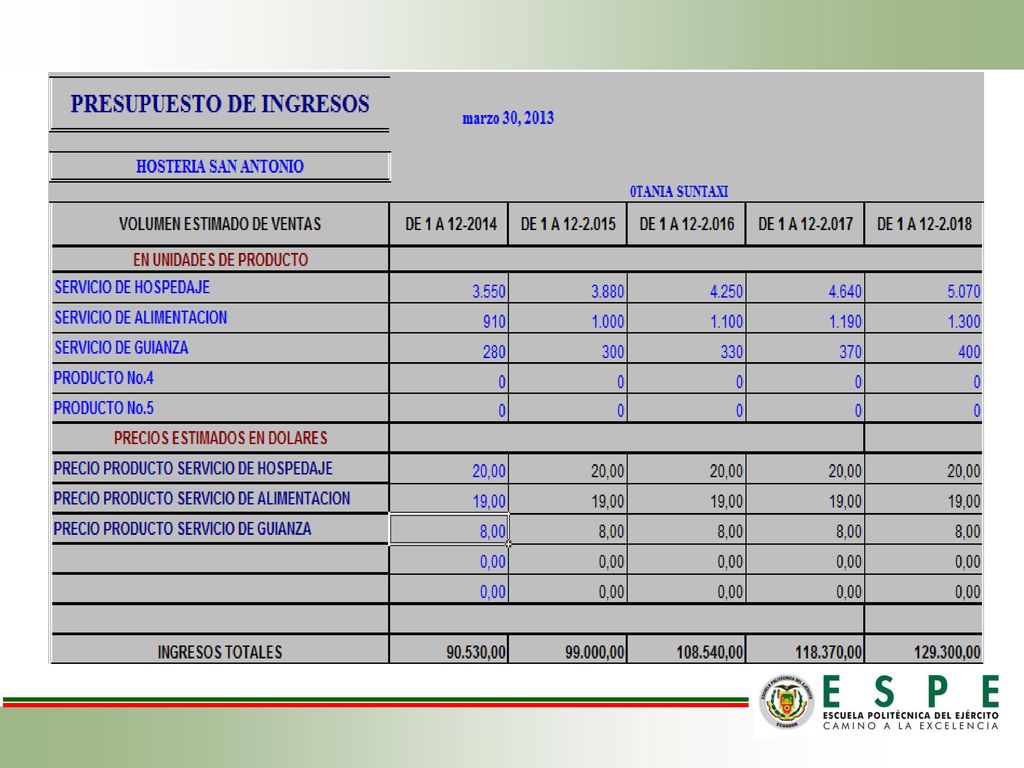Click column header DE 1 A 12-2.017

pyautogui.click(x=806, y=224)
